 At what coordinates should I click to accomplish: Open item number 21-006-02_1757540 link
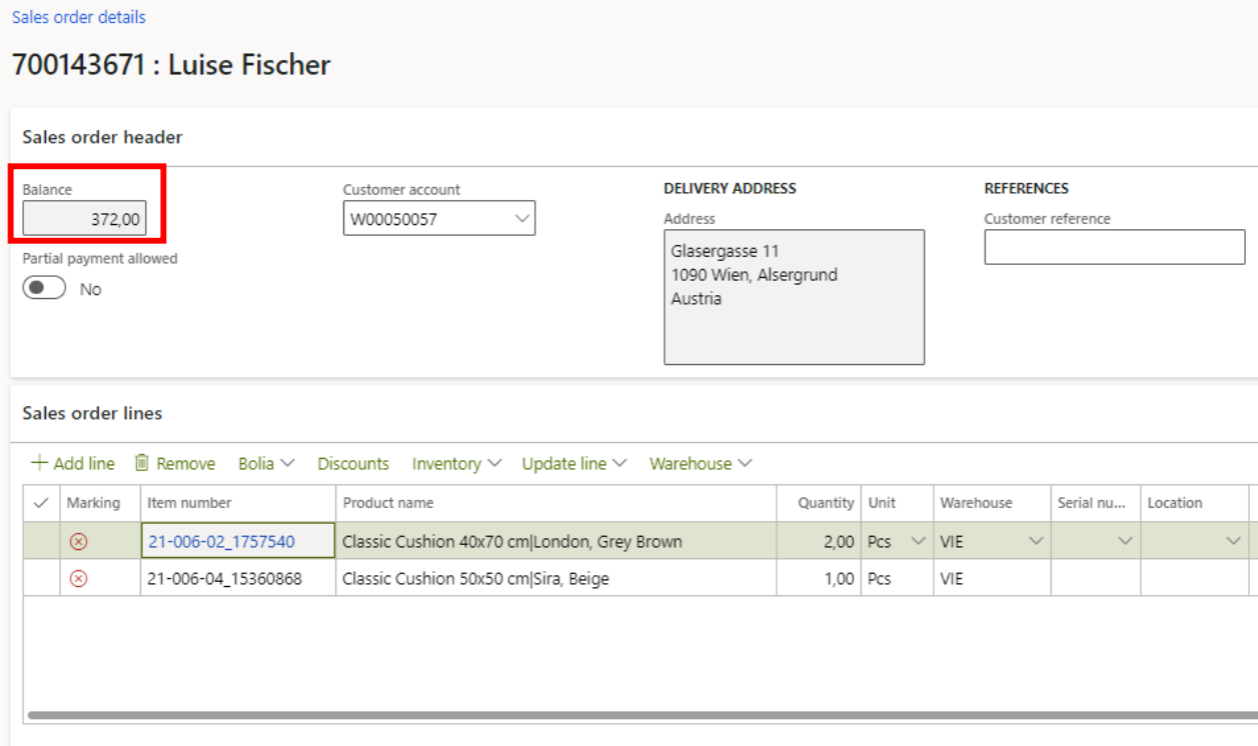tap(221, 541)
